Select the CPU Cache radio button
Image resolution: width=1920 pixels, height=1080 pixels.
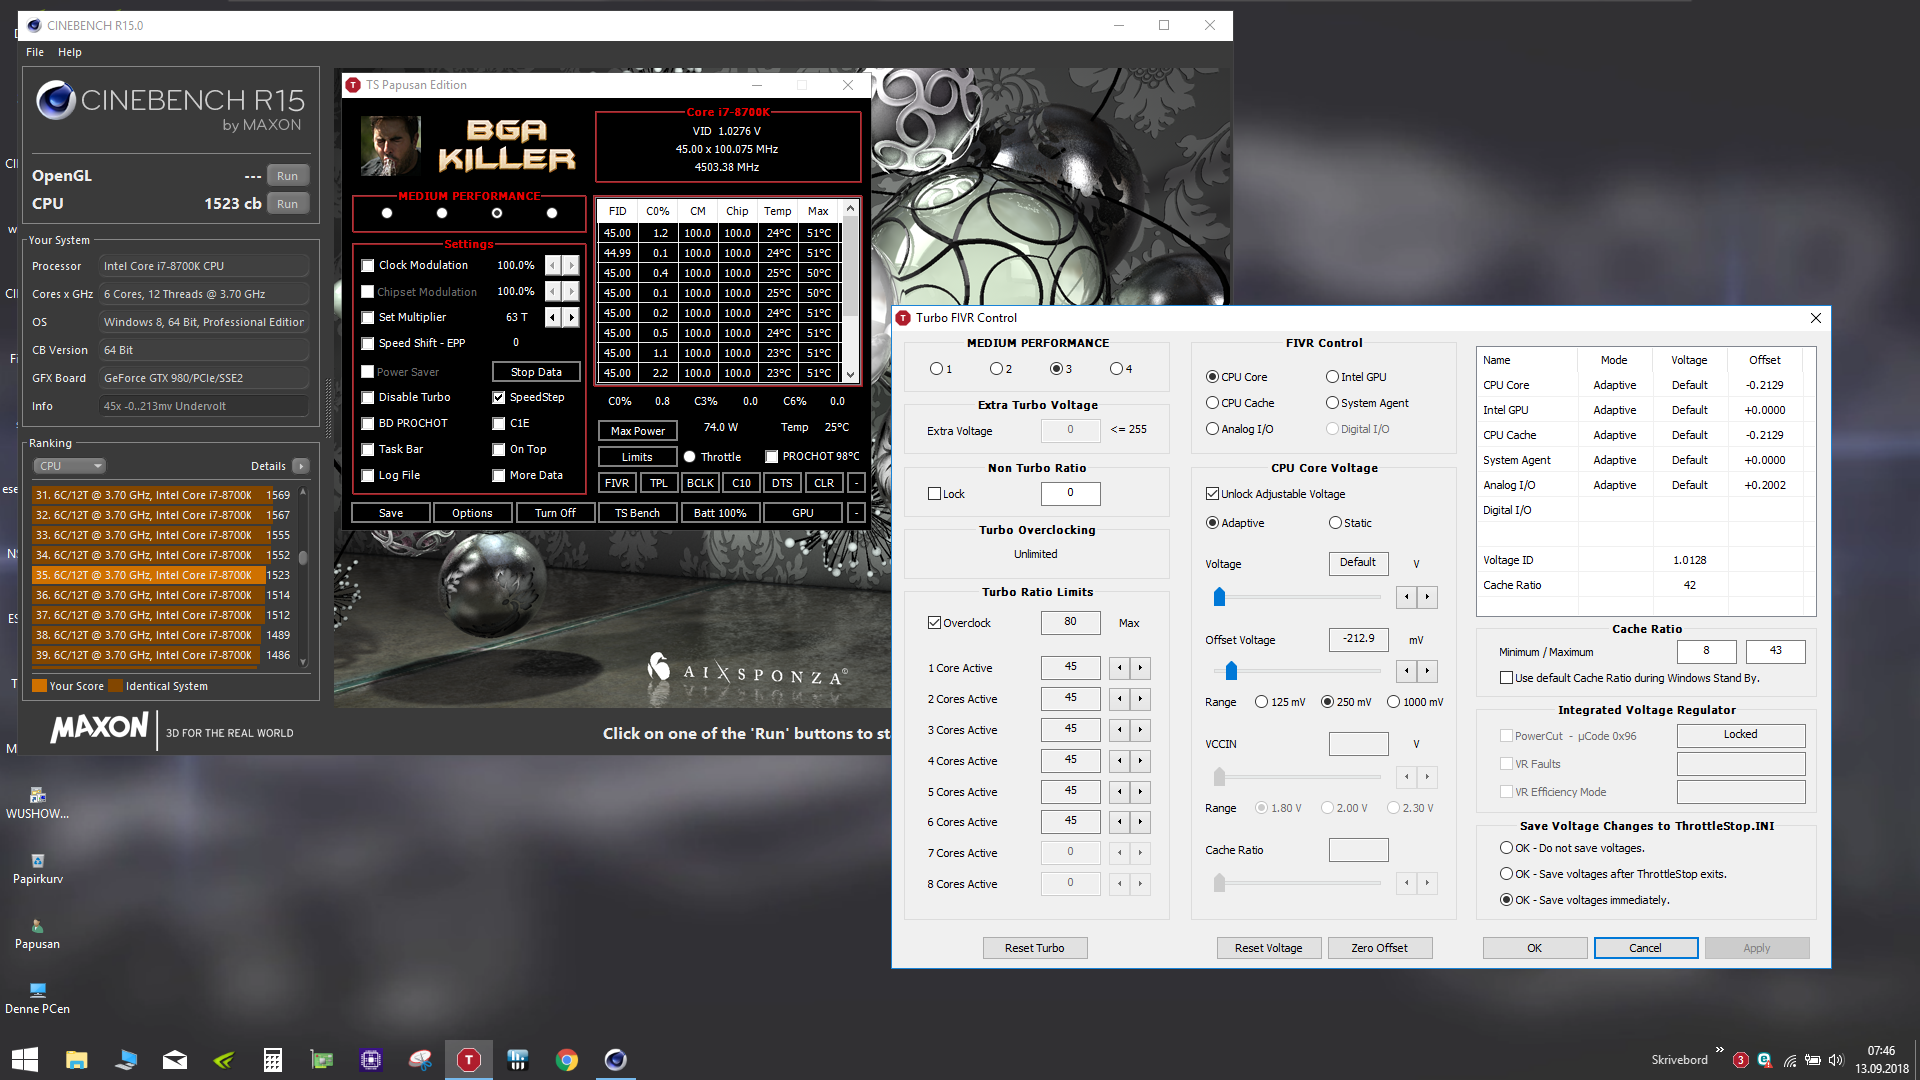click(x=1212, y=403)
